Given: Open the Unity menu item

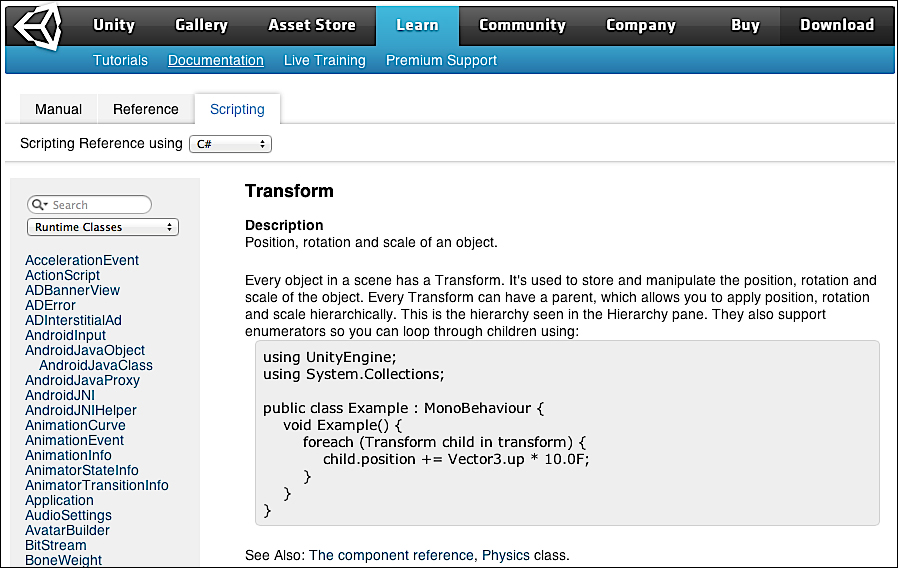Looking at the screenshot, I should pyautogui.click(x=114, y=25).
